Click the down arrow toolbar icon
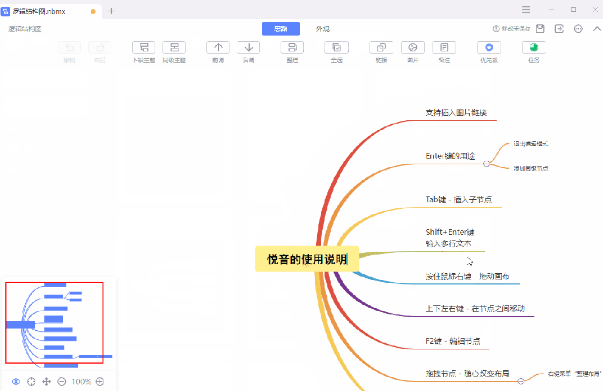The width and height of the screenshot is (603, 391). 249,48
